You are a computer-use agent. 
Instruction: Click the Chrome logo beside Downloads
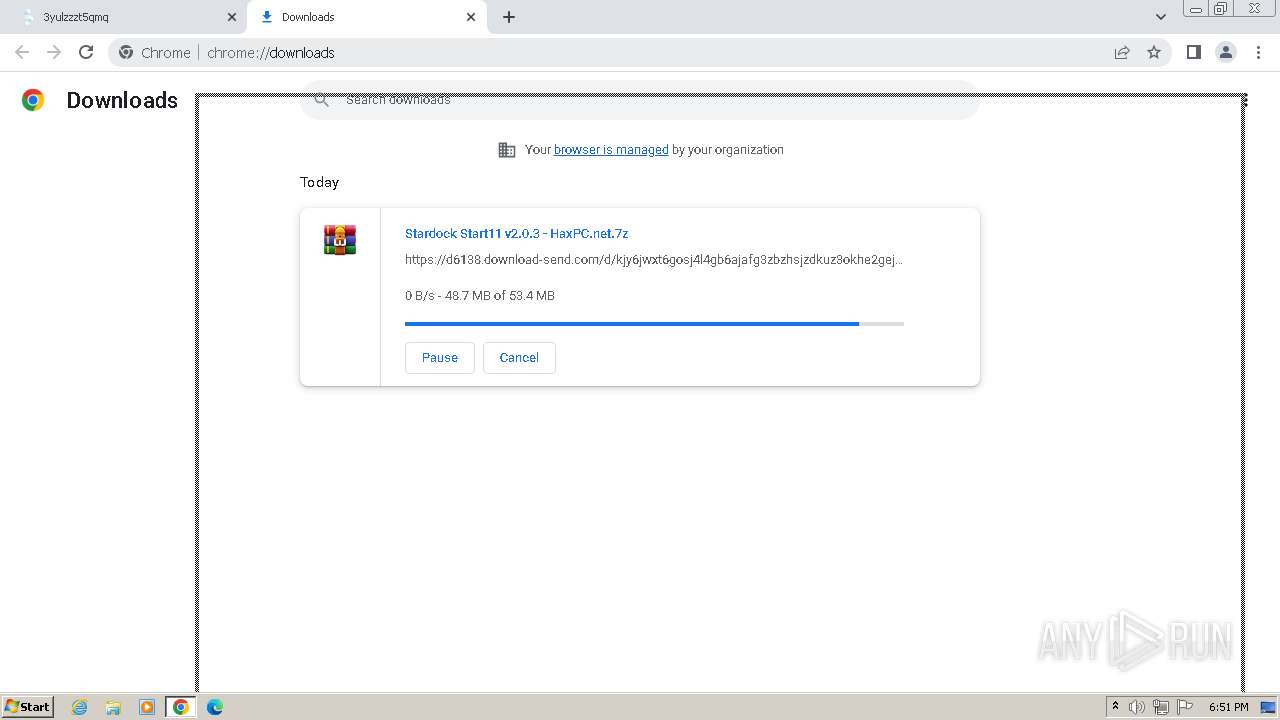33,100
